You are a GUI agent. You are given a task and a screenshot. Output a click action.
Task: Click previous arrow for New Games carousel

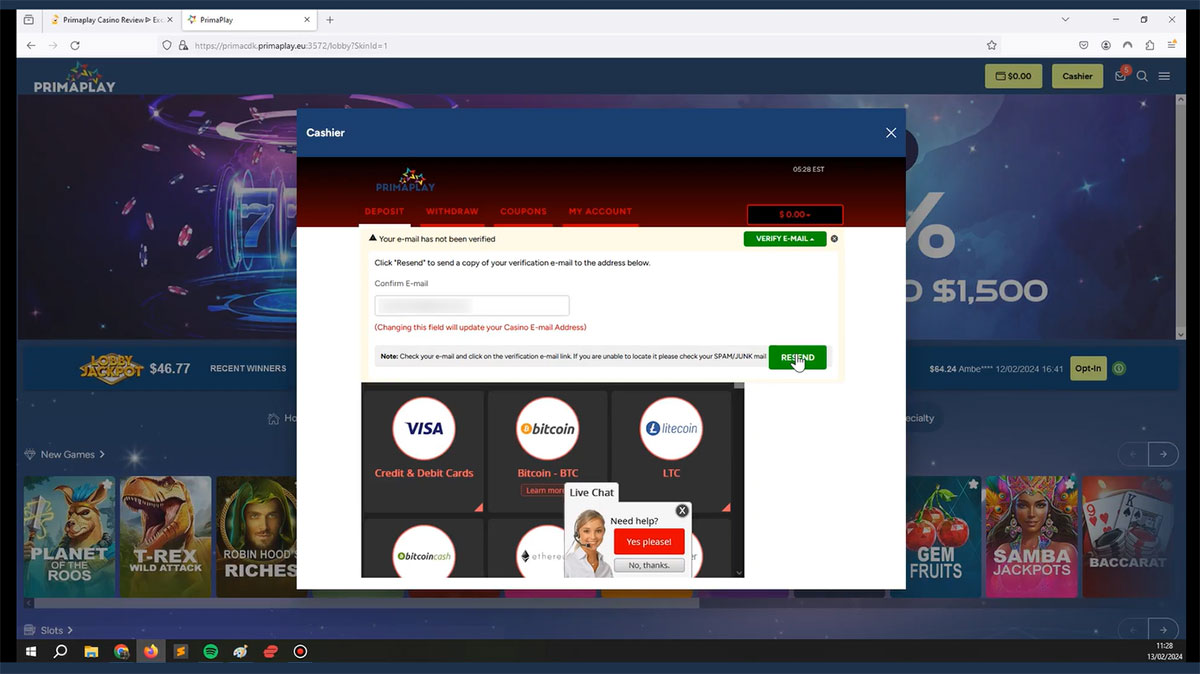(1133, 454)
